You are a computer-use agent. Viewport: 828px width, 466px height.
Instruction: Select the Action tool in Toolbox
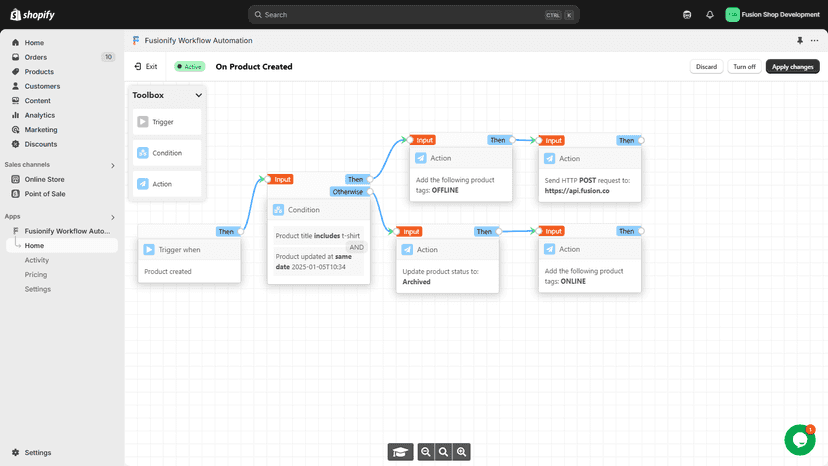pyautogui.click(x=167, y=184)
